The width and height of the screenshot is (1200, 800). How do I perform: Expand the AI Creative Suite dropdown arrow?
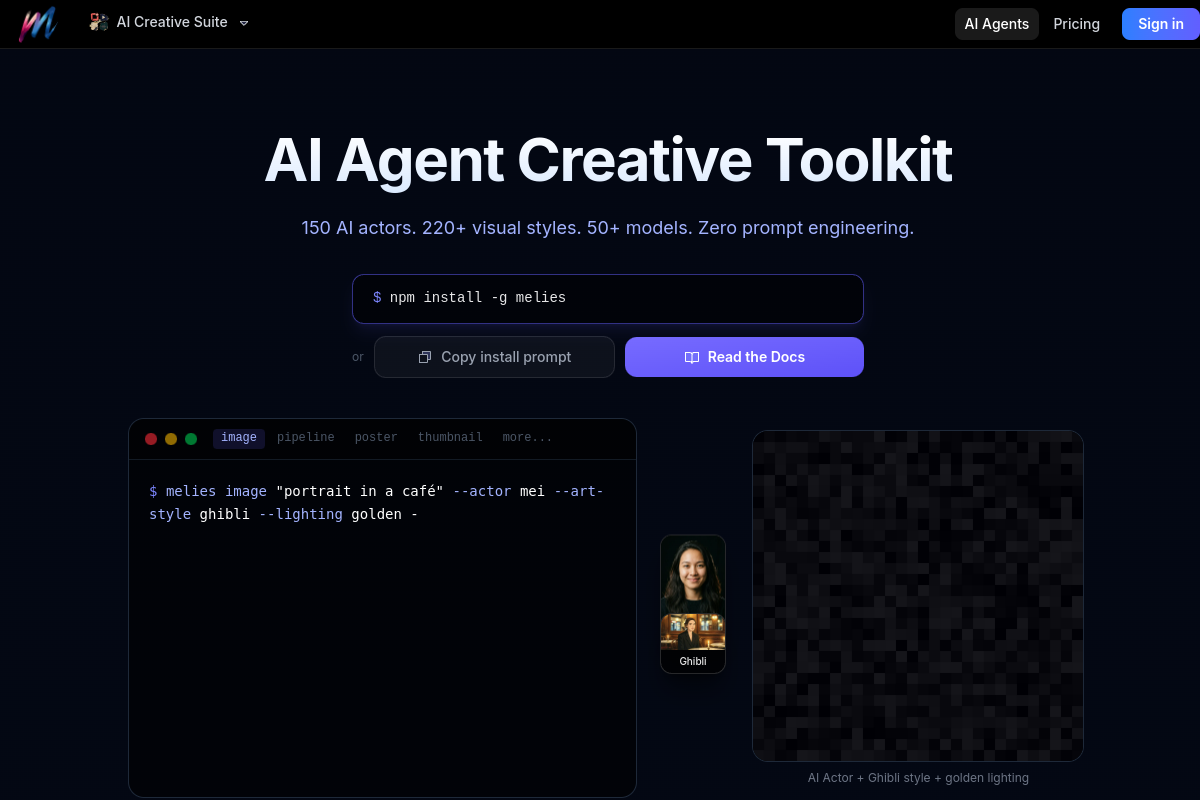click(244, 23)
